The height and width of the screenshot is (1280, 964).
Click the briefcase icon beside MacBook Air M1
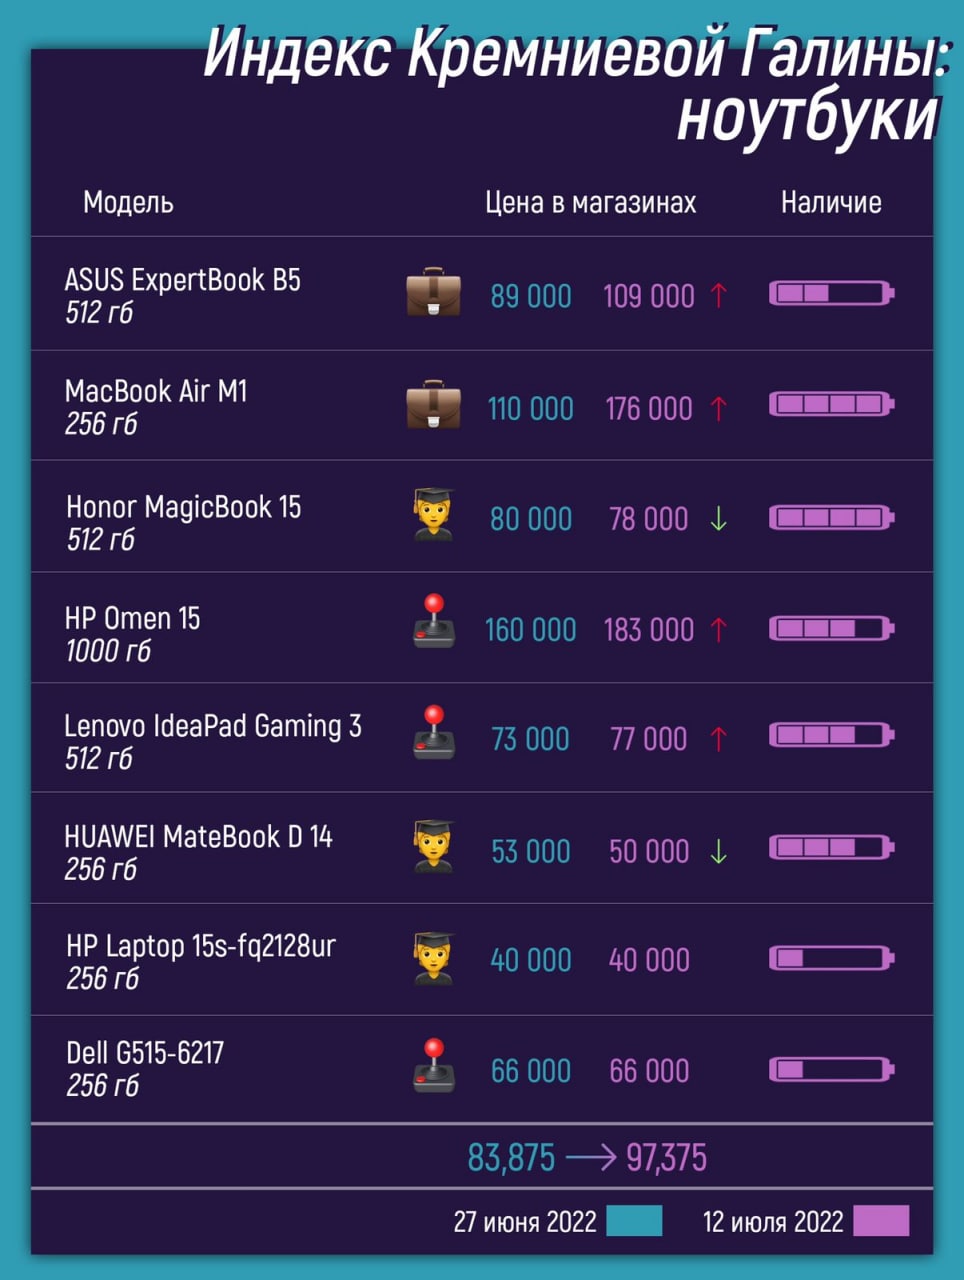434,405
